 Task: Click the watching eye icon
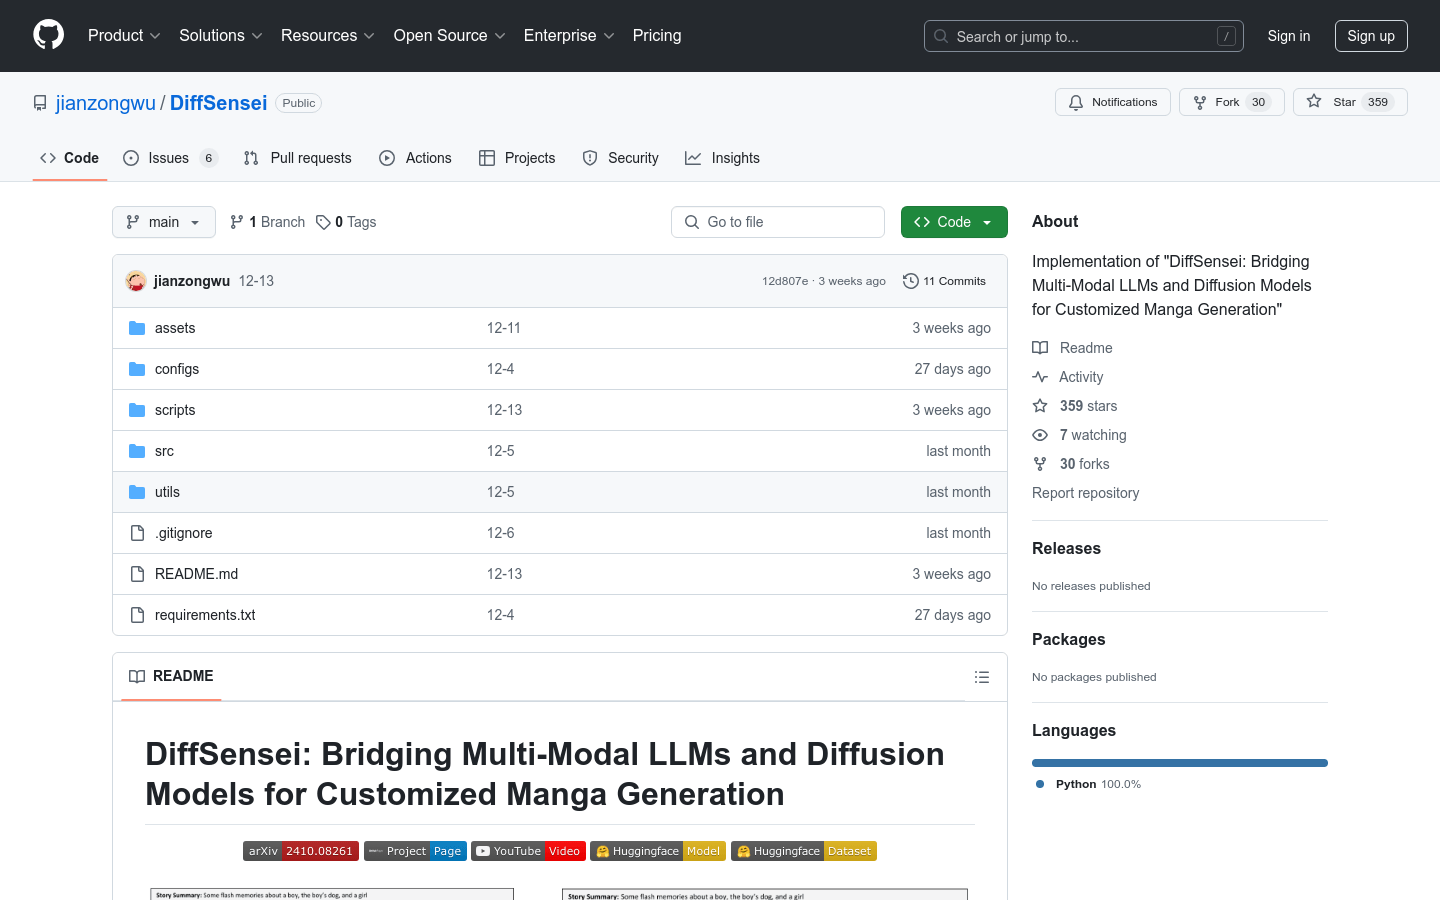[1040, 435]
